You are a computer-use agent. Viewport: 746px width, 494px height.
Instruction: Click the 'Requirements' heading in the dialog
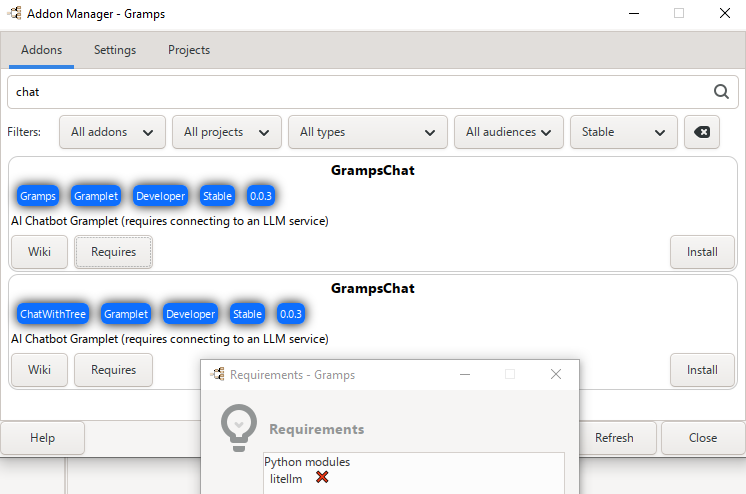[x=317, y=429]
